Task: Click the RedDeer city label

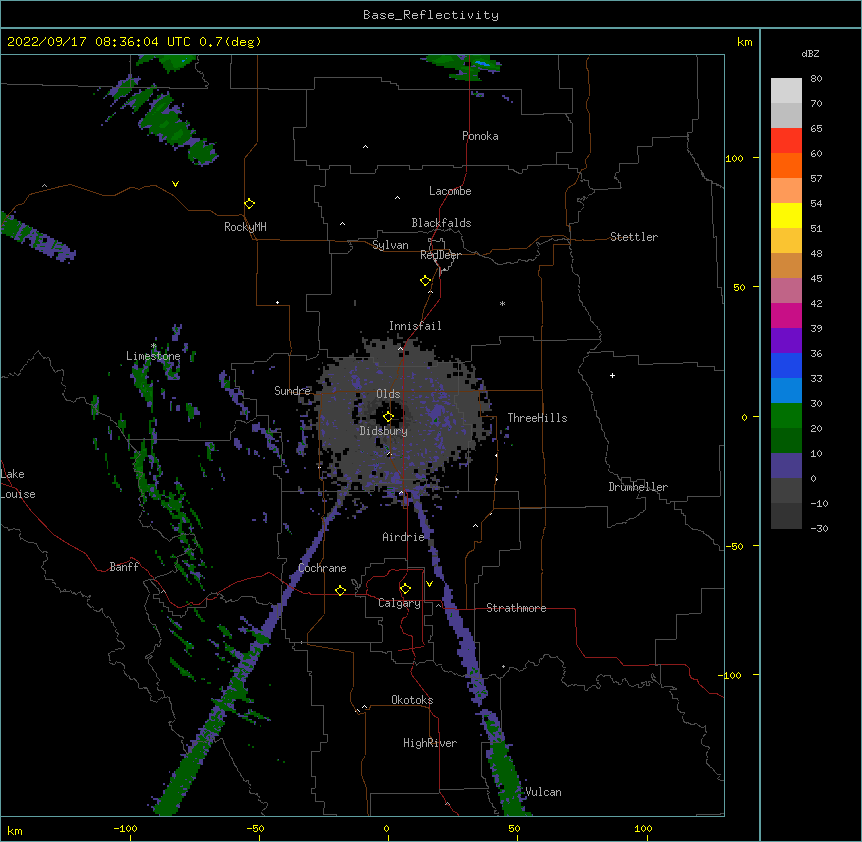Action: [x=440, y=255]
